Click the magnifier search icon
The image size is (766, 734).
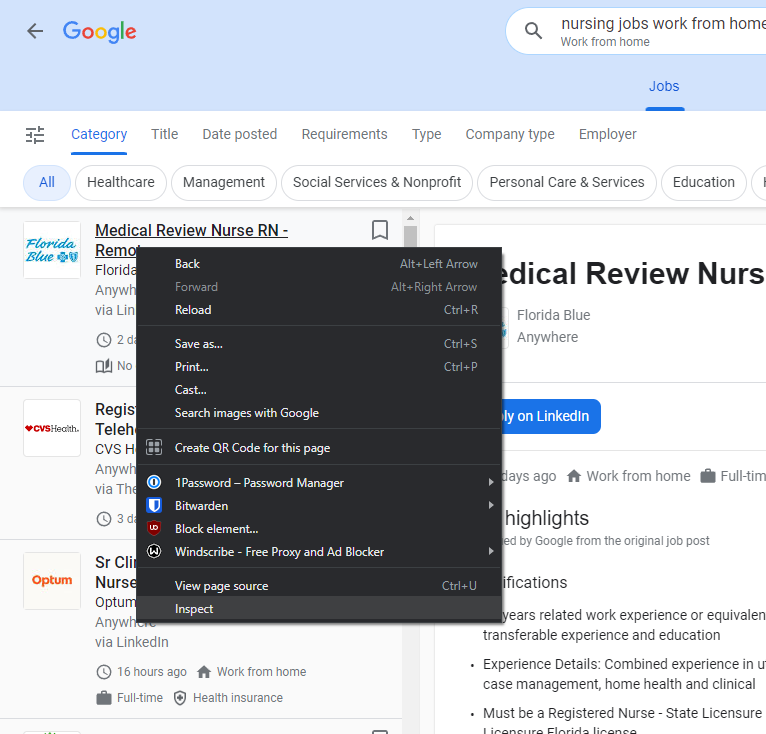click(x=533, y=31)
